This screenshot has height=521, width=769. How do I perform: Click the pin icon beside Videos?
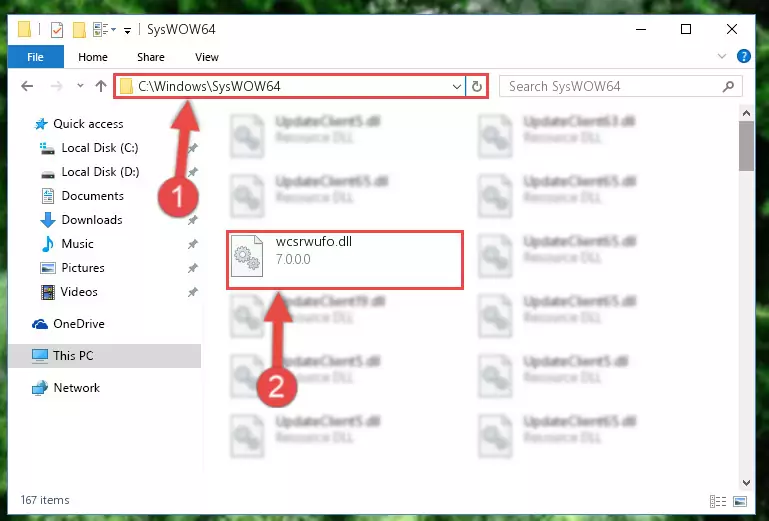pyautogui.click(x=193, y=292)
